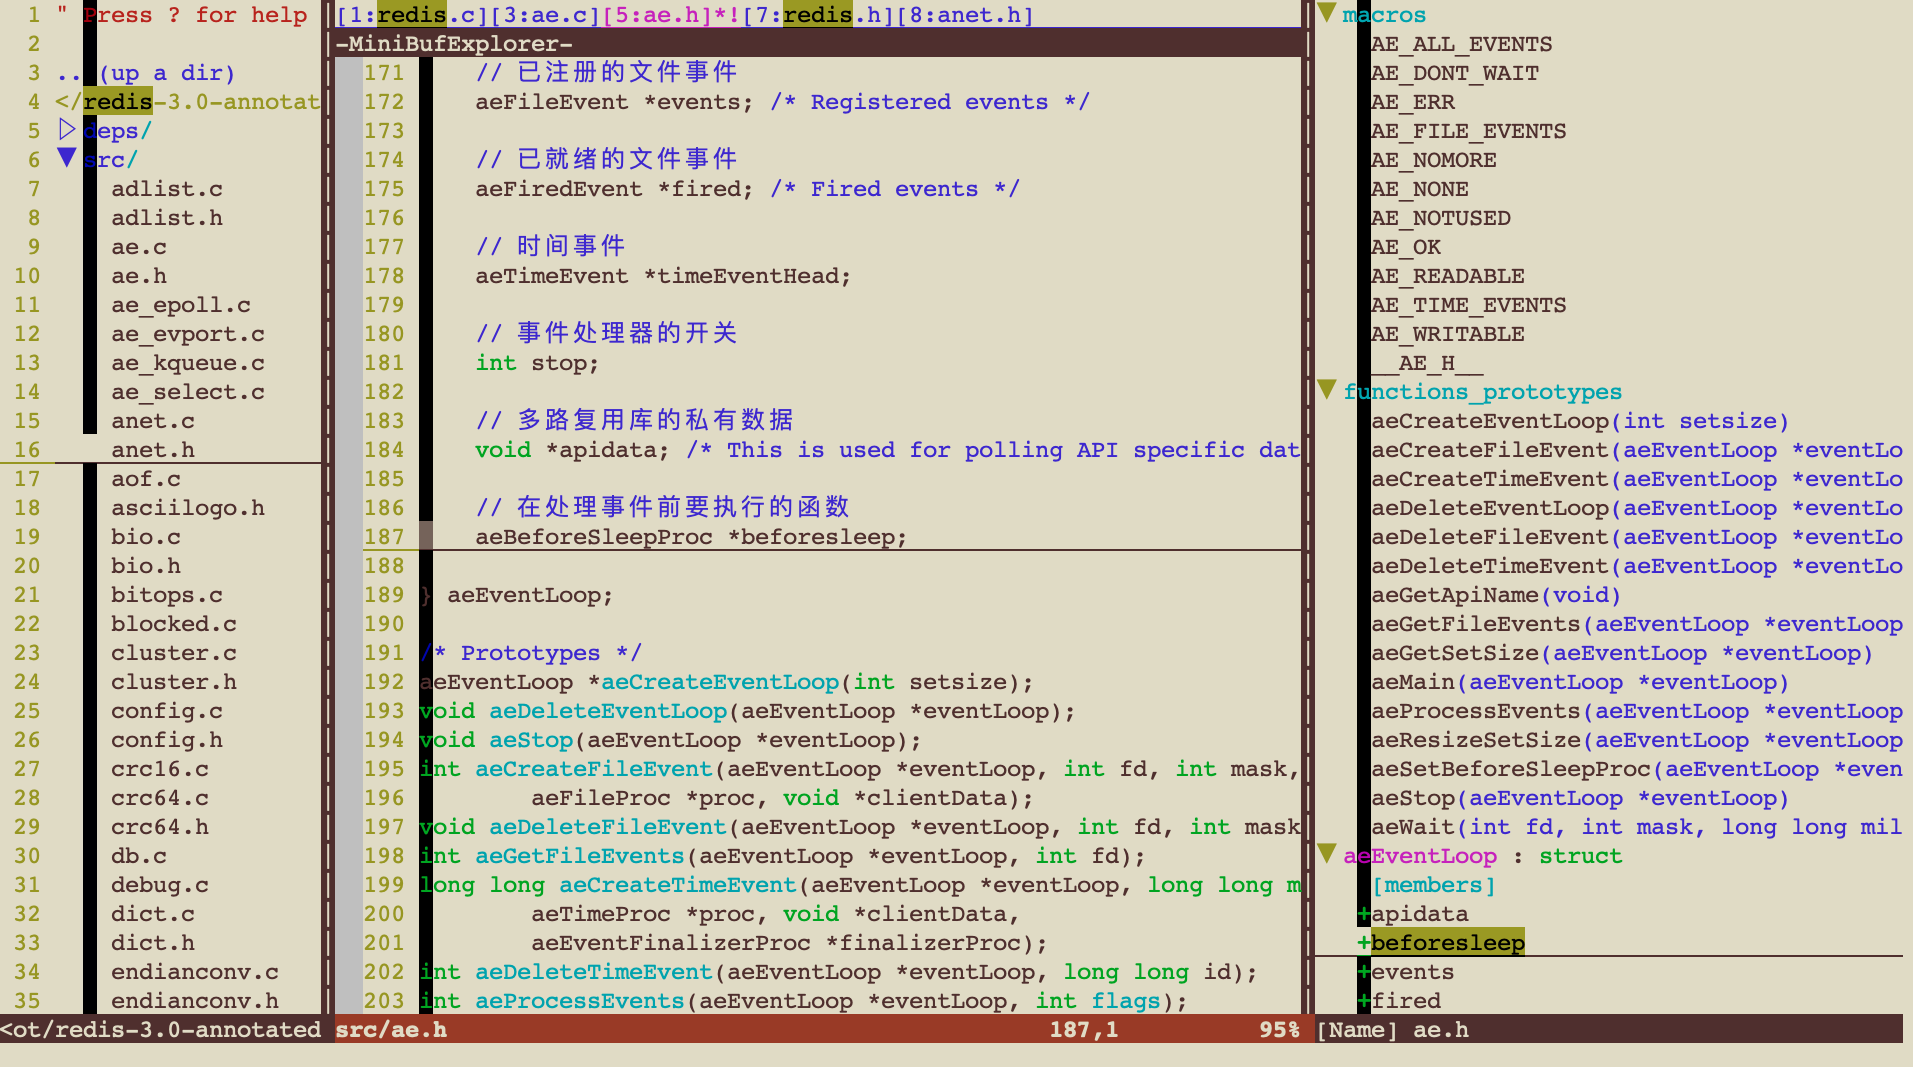Screen dimensions: 1913x1067
Task: Click the '/* Prototypes */' comment on line 191
Action: point(531,653)
